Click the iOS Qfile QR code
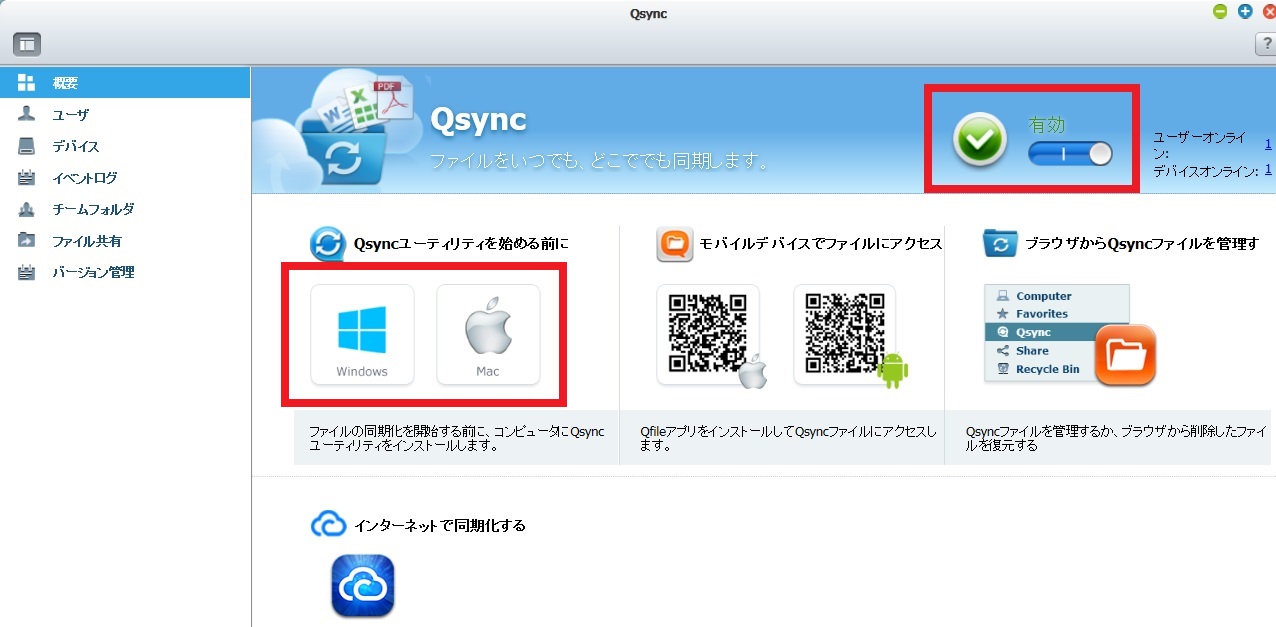This screenshot has width=1276, height=627. (x=708, y=335)
